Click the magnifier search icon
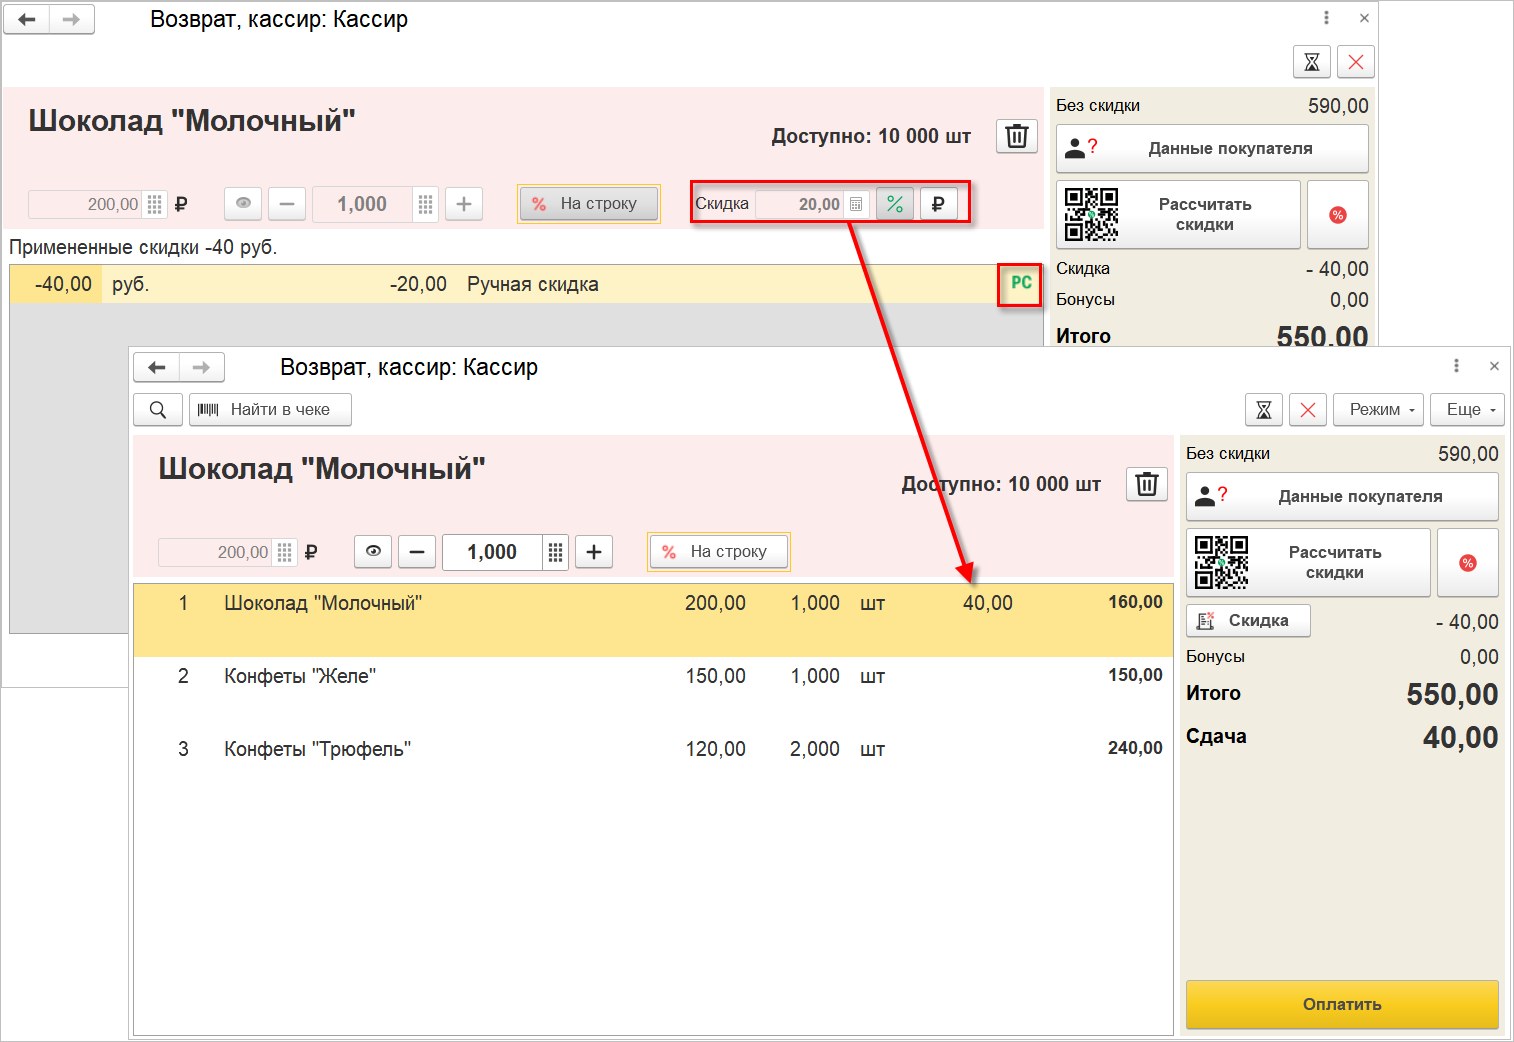Screen dimensions: 1514x1042 coord(158,410)
